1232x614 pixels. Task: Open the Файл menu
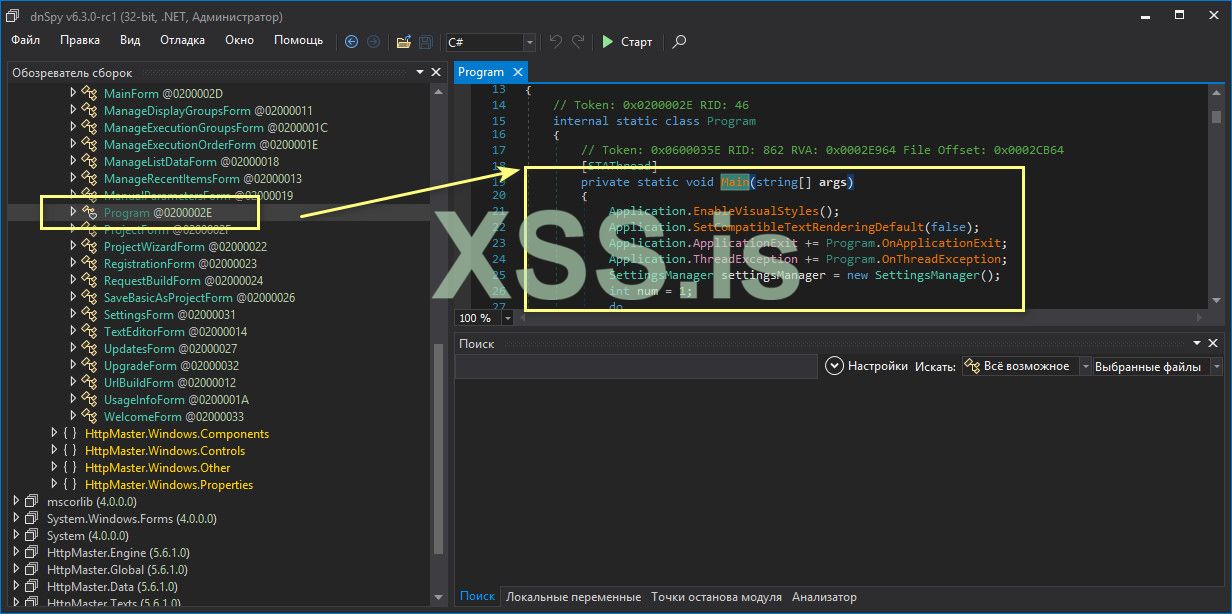click(x=26, y=40)
